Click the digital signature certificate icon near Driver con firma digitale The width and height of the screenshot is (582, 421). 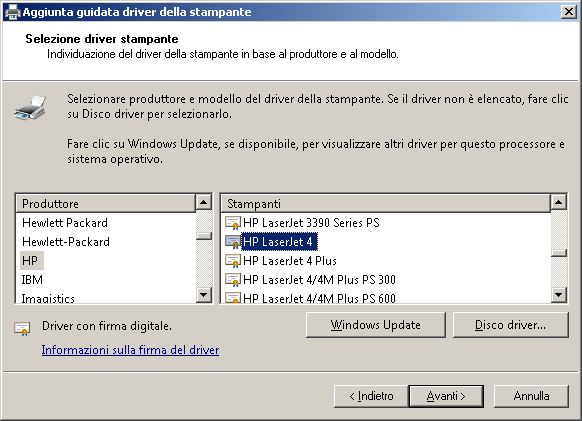pyautogui.click(x=22, y=328)
